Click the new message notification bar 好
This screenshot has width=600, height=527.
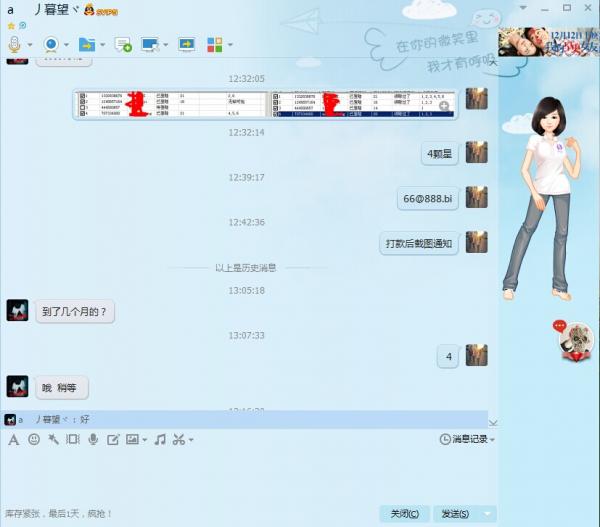pyautogui.click(x=244, y=419)
